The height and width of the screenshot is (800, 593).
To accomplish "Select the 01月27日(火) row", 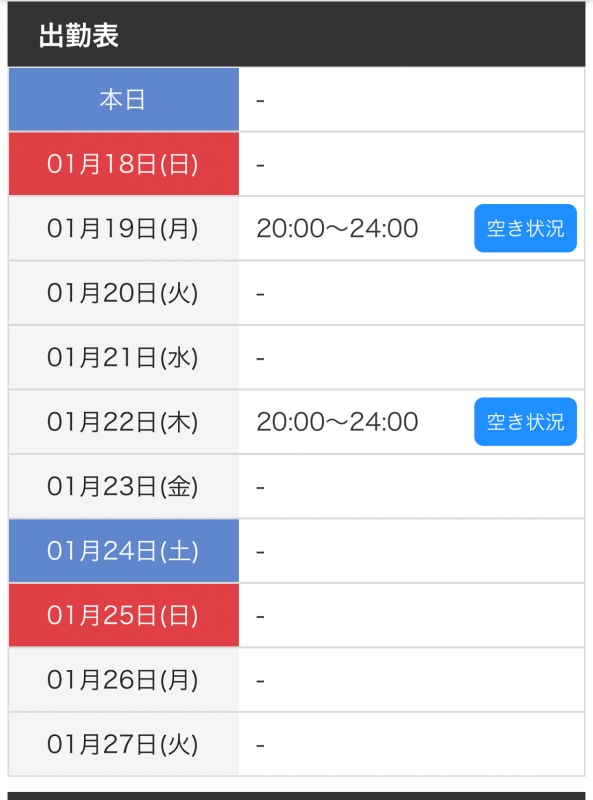I will click(x=123, y=744).
